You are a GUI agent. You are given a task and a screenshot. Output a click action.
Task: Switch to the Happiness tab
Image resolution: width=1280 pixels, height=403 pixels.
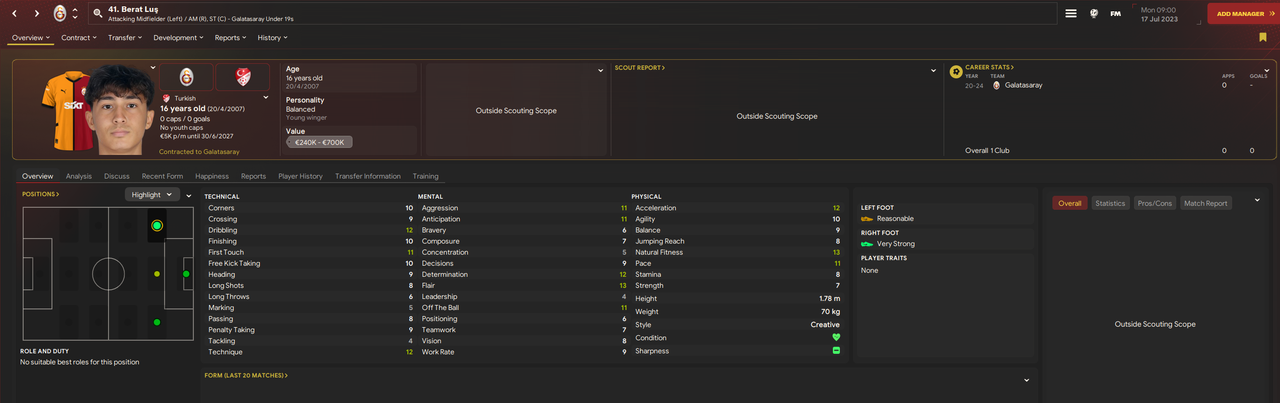click(x=212, y=176)
